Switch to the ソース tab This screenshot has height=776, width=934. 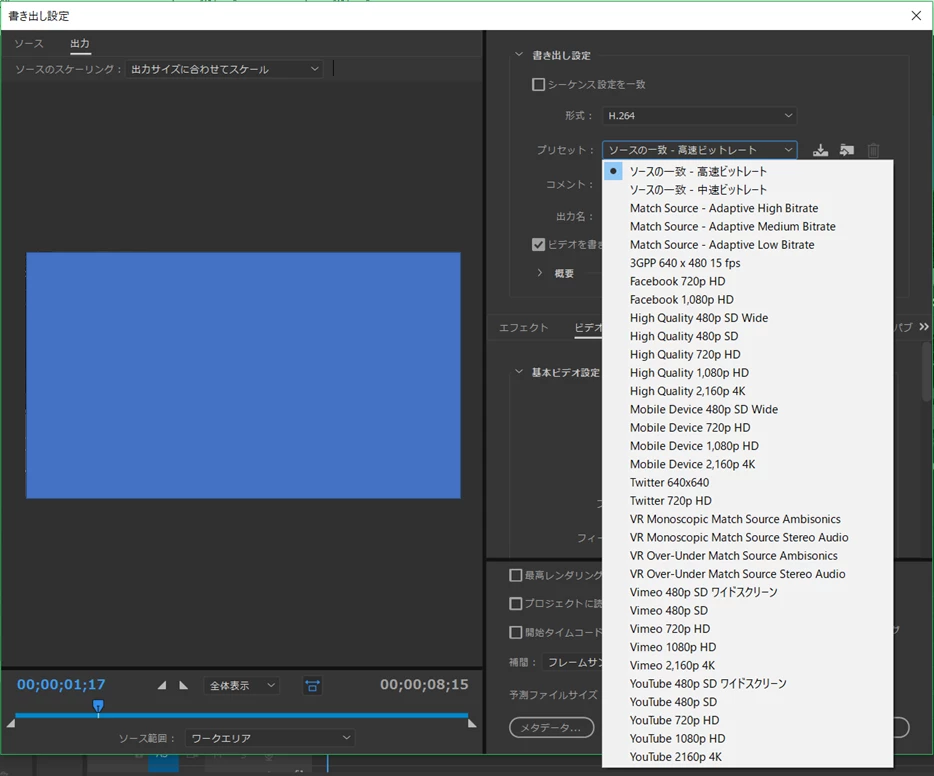point(29,43)
